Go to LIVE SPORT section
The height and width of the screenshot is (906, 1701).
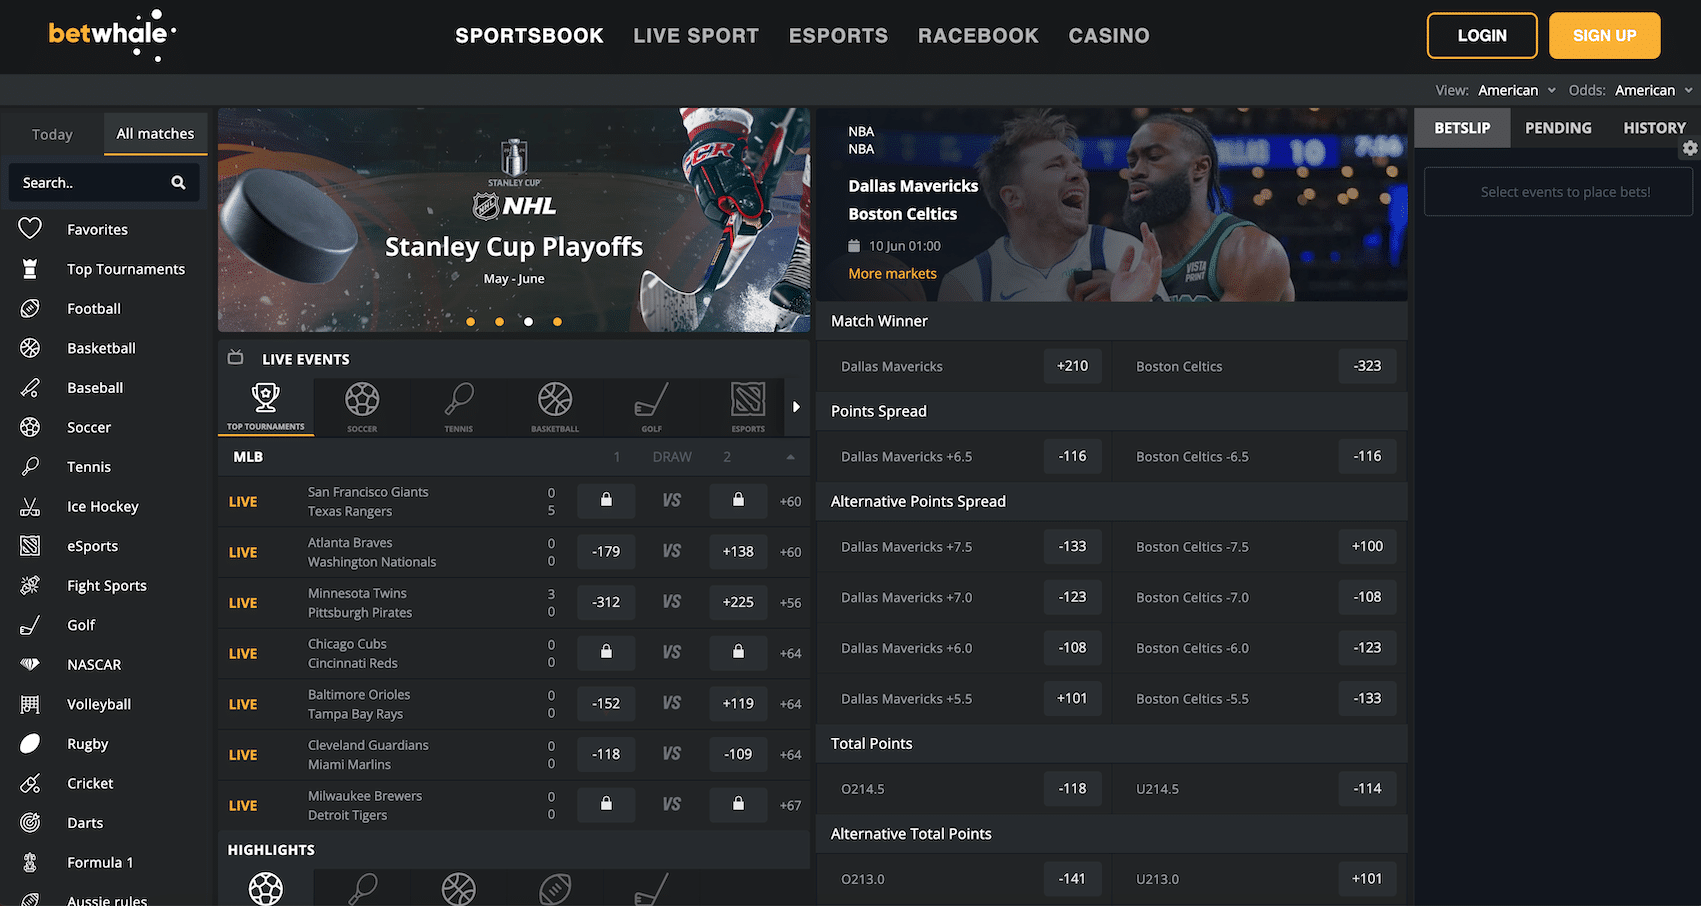tap(696, 36)
